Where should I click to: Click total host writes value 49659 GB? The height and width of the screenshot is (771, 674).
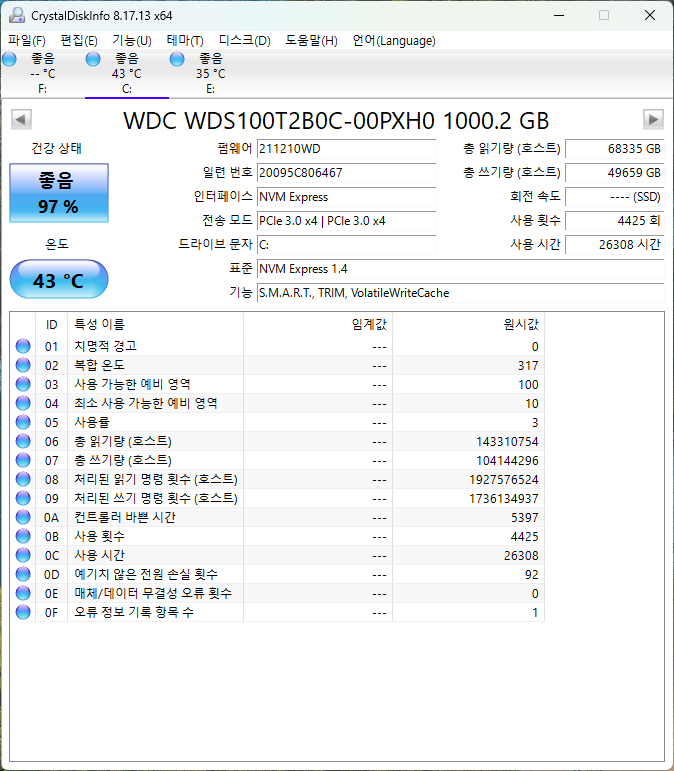615,173
